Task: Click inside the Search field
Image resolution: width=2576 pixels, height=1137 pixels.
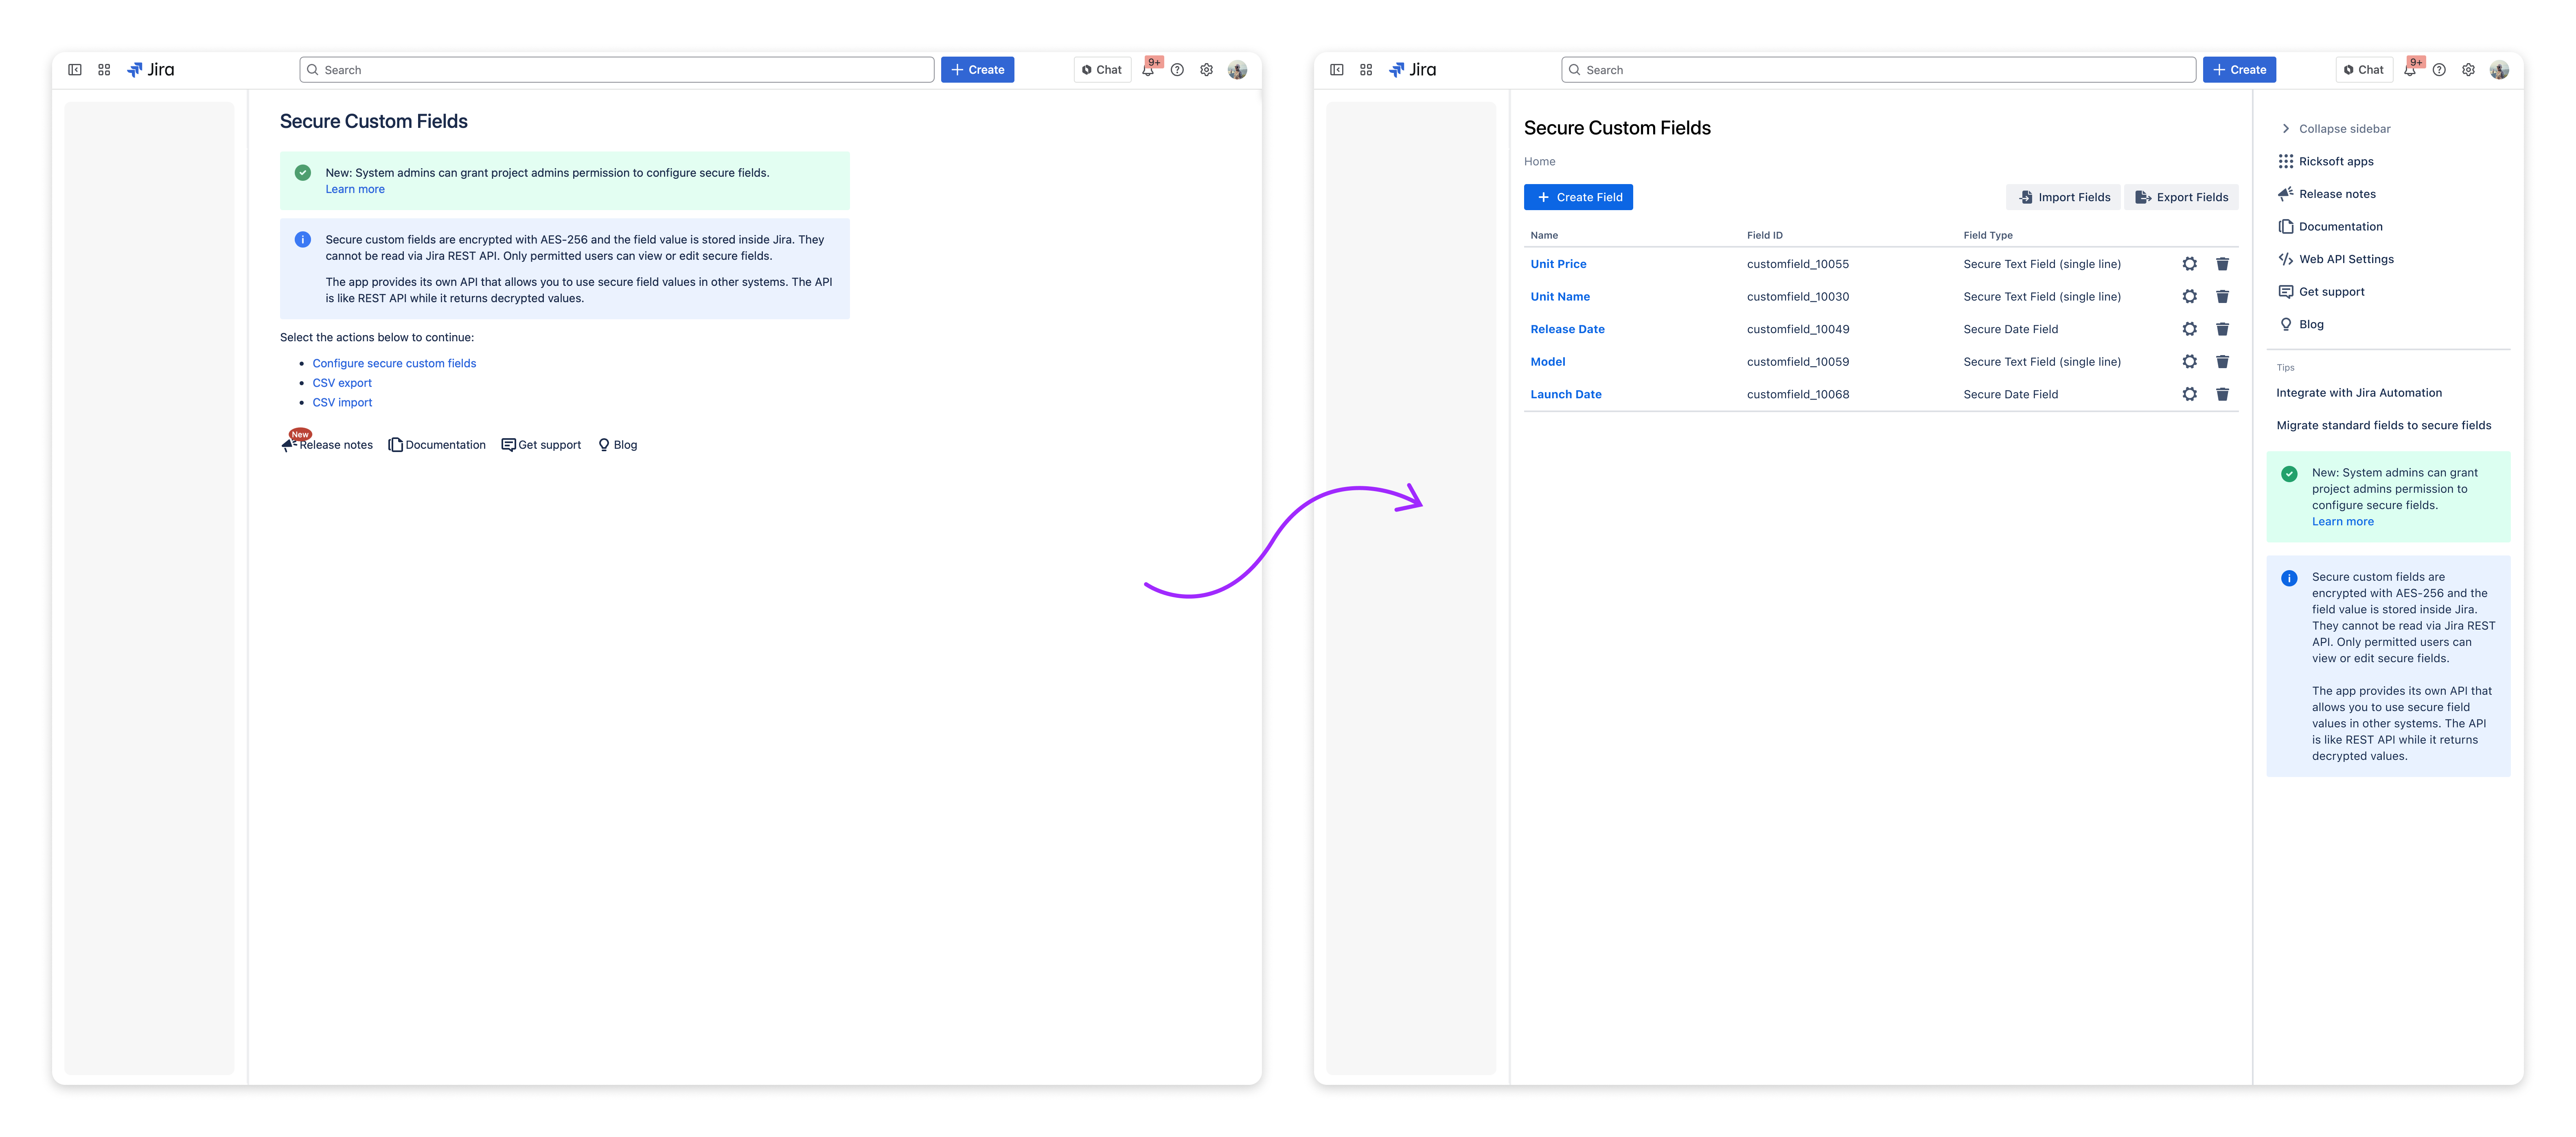Action: [1880, 69]
